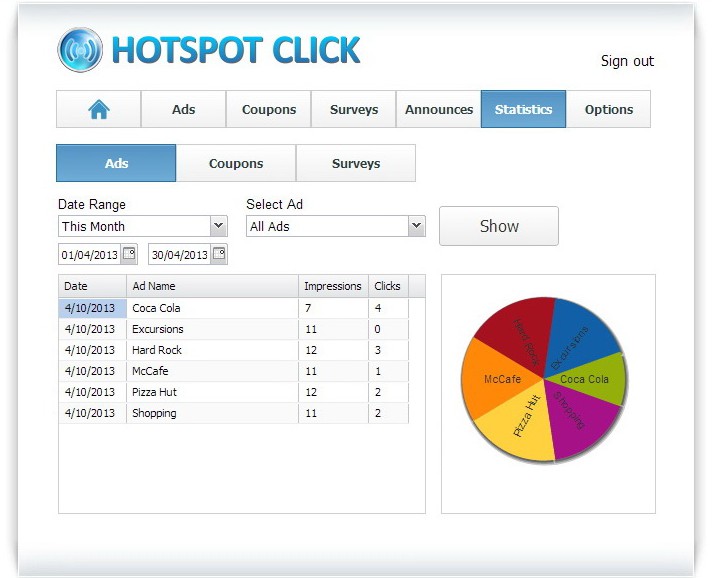The image size is (712, 578).
Task: Select the Ads statistics sub-tab
Action: (x=116, y=163)
